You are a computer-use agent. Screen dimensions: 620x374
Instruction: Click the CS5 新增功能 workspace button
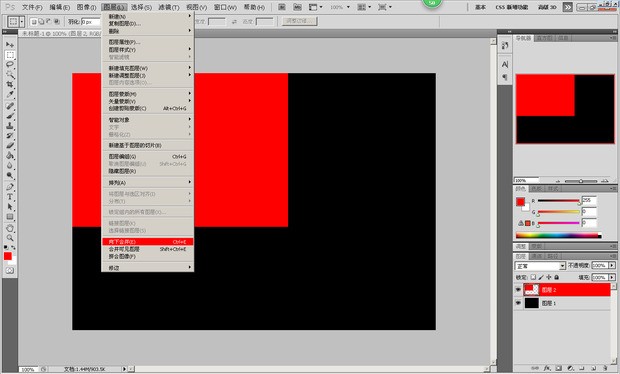[512, 7]
